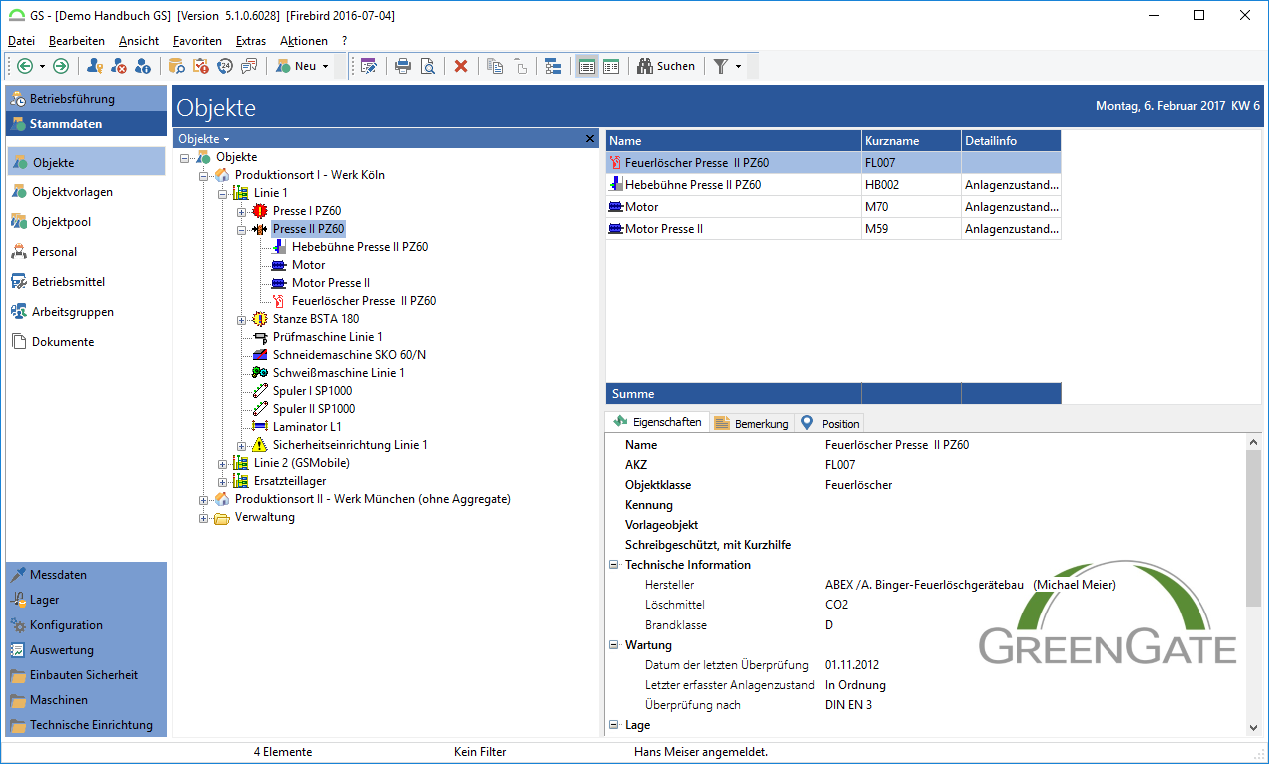Open Objektvorlagen in the sidebar
This screenshot has width=1269, height=764.
coord(86,192)
